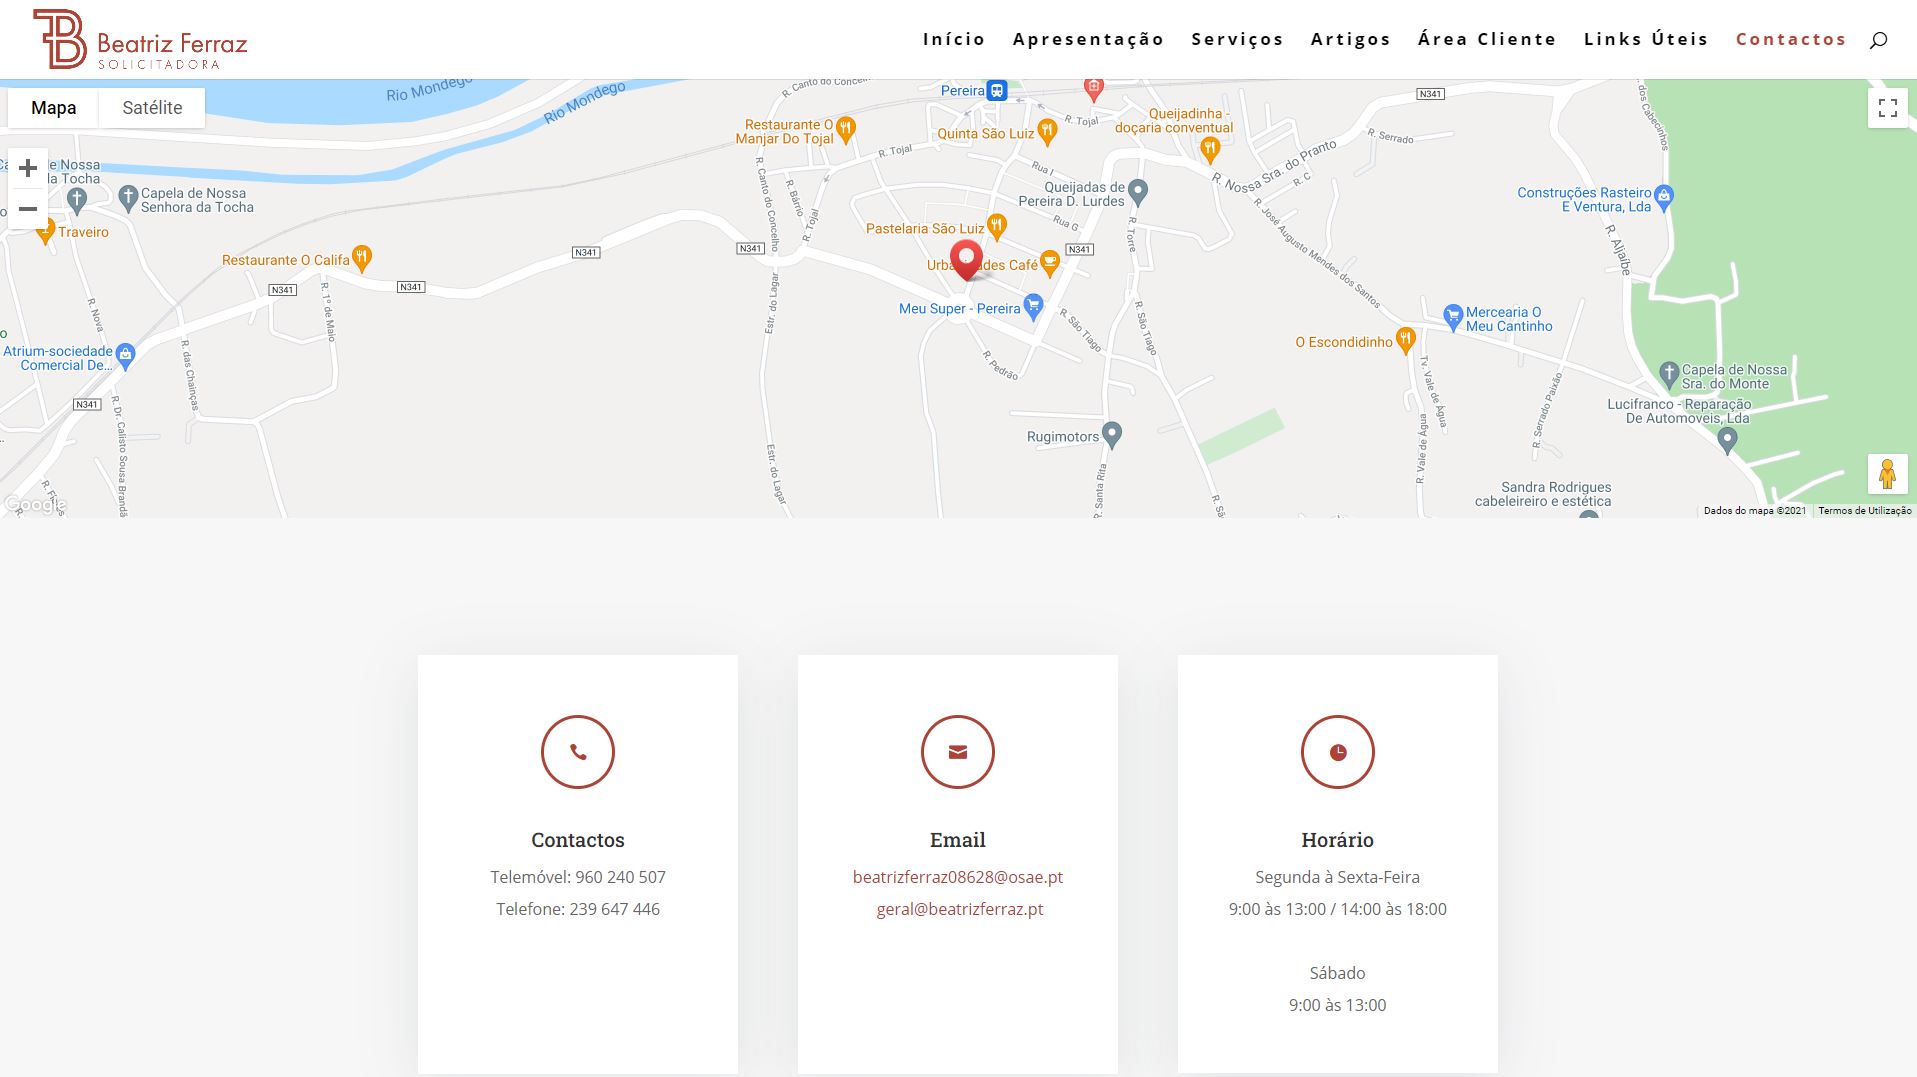This screenshot has width=1917, height=1077.
Task: Click Dados do mapa ©2021 text
Action: (1755, 511)
